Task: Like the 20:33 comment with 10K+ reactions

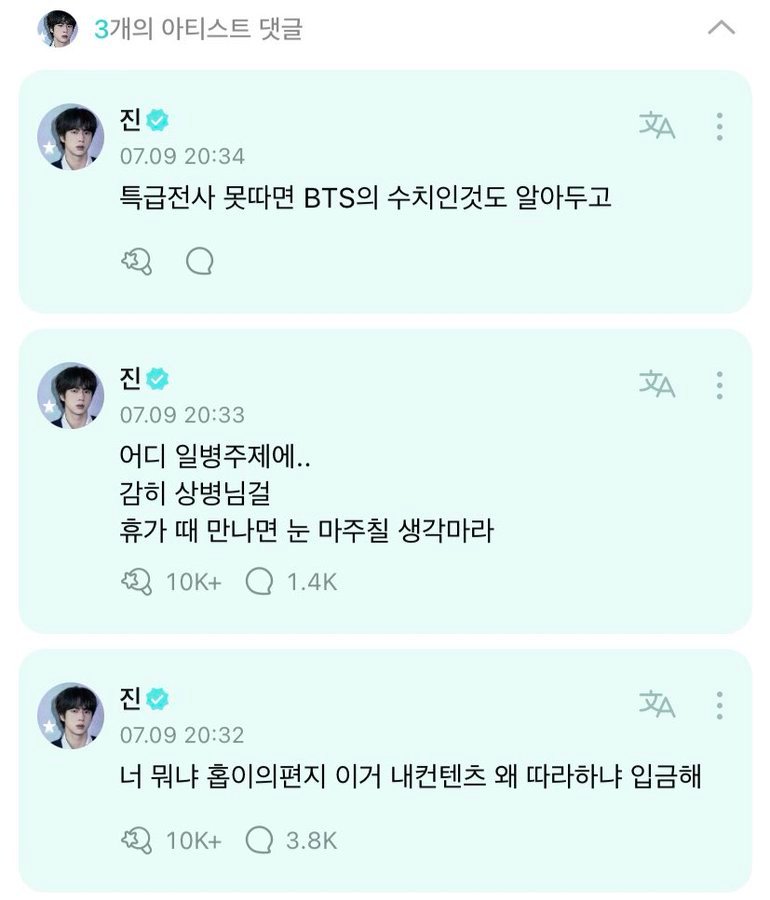Action: point(136,581)
